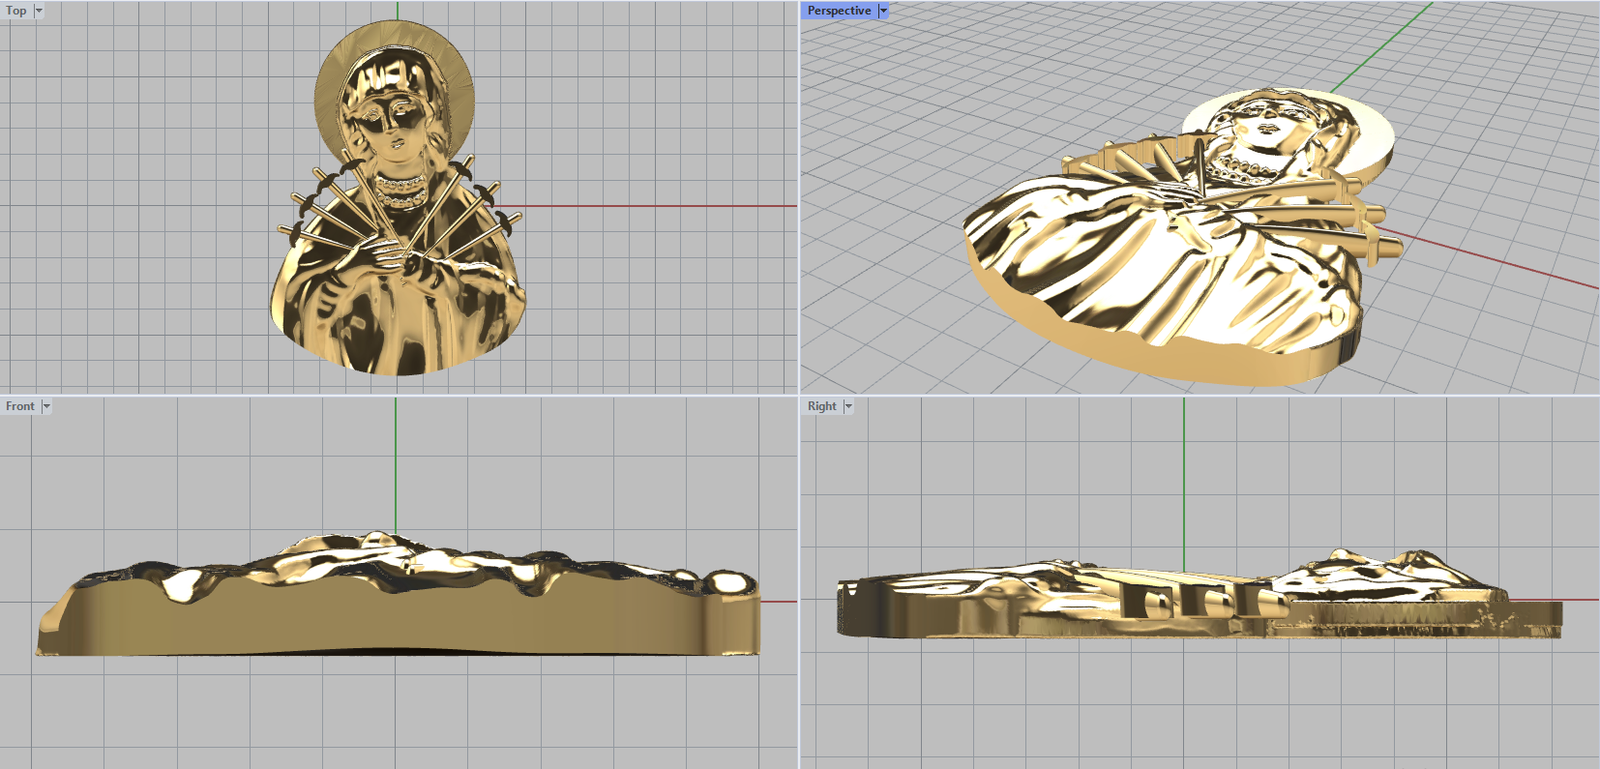The image size is (1600, 769).
Task: Select the Right viewport title label
Action: pos(821,406)
